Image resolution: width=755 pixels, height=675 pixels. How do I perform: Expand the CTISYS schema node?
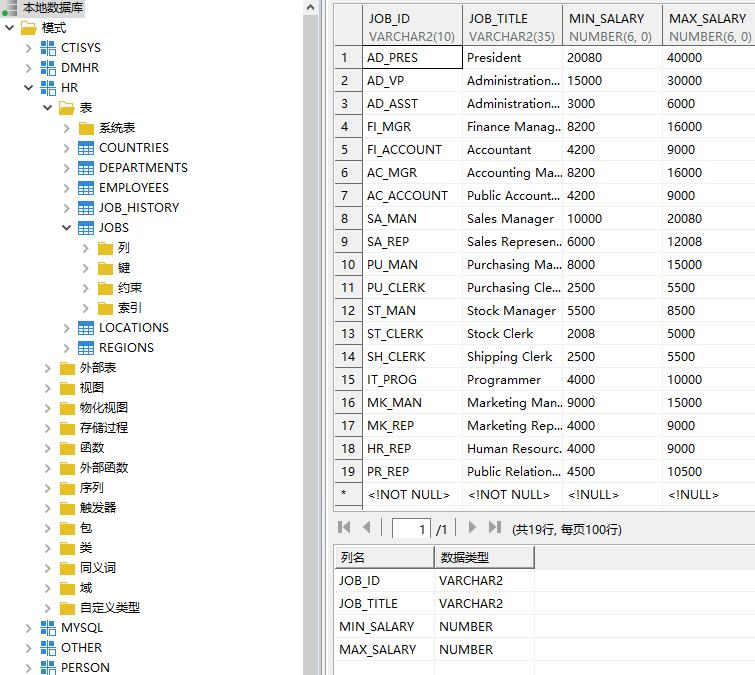[x=28, y=48]
